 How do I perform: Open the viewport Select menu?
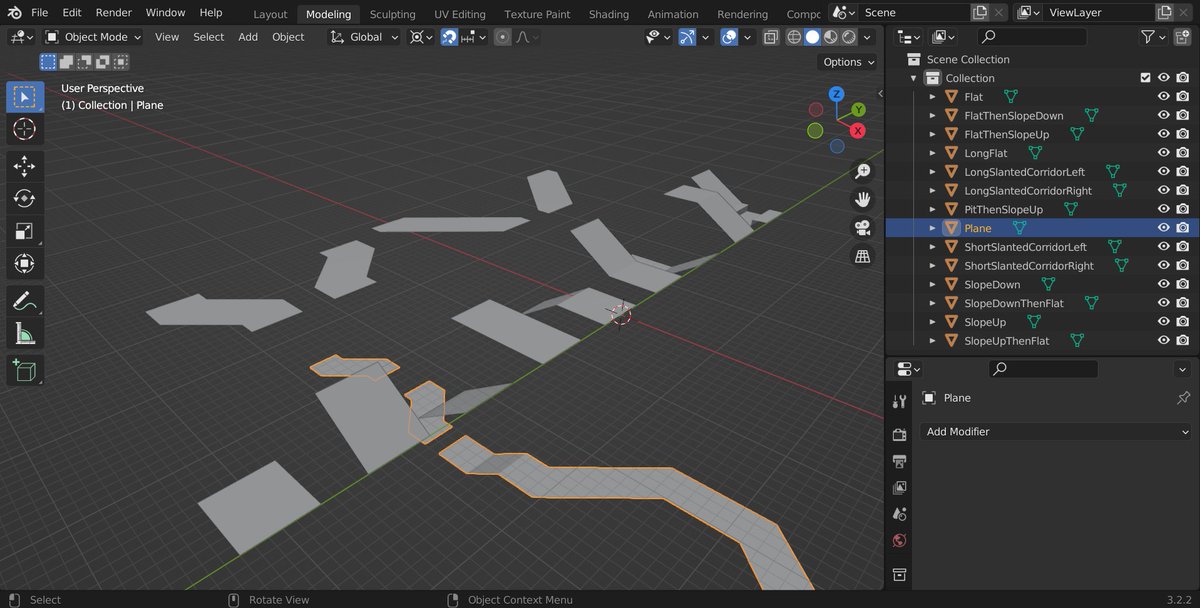pyautogui.click(x=209, y=37)
